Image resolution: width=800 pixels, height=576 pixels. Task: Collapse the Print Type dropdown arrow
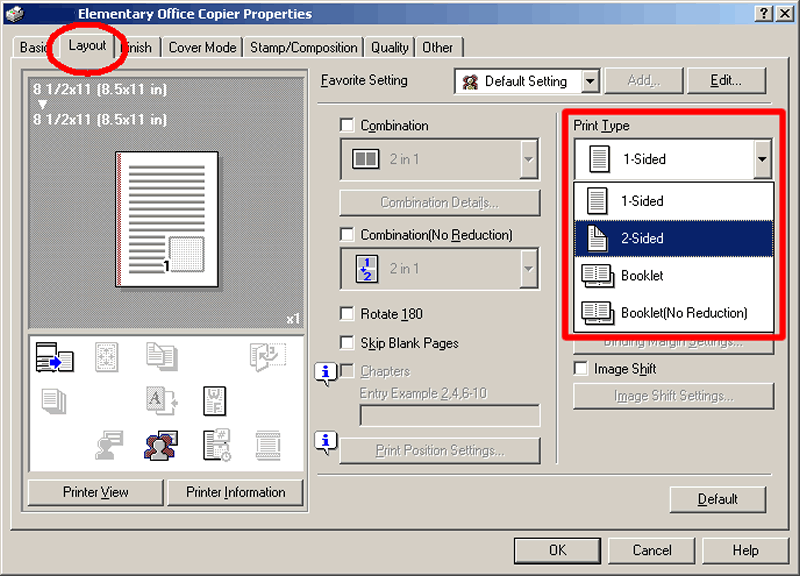point(762,159)
